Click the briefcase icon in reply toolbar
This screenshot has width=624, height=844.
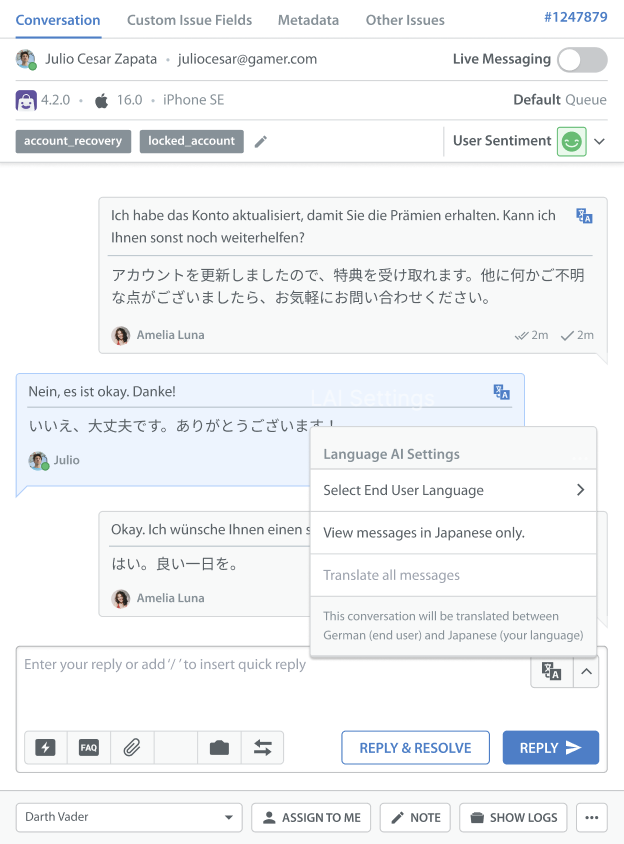(219, 748)
